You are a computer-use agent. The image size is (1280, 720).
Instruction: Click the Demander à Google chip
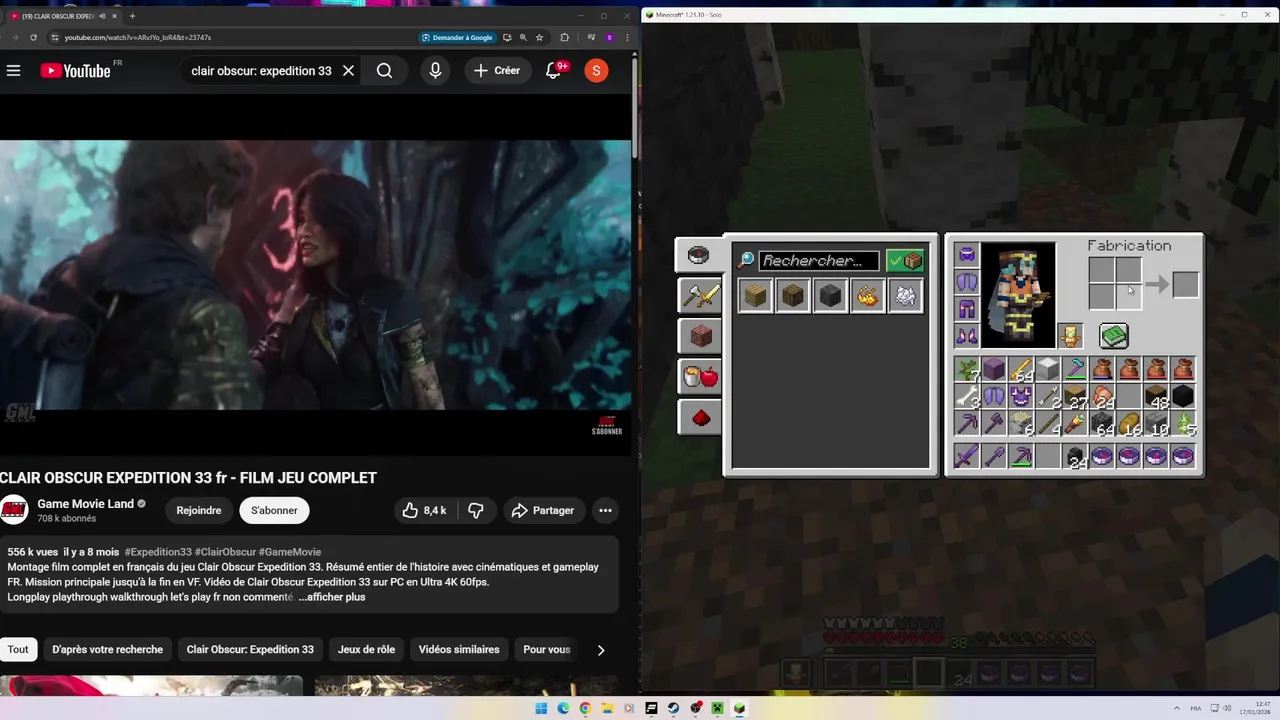[x=457, y=37]
